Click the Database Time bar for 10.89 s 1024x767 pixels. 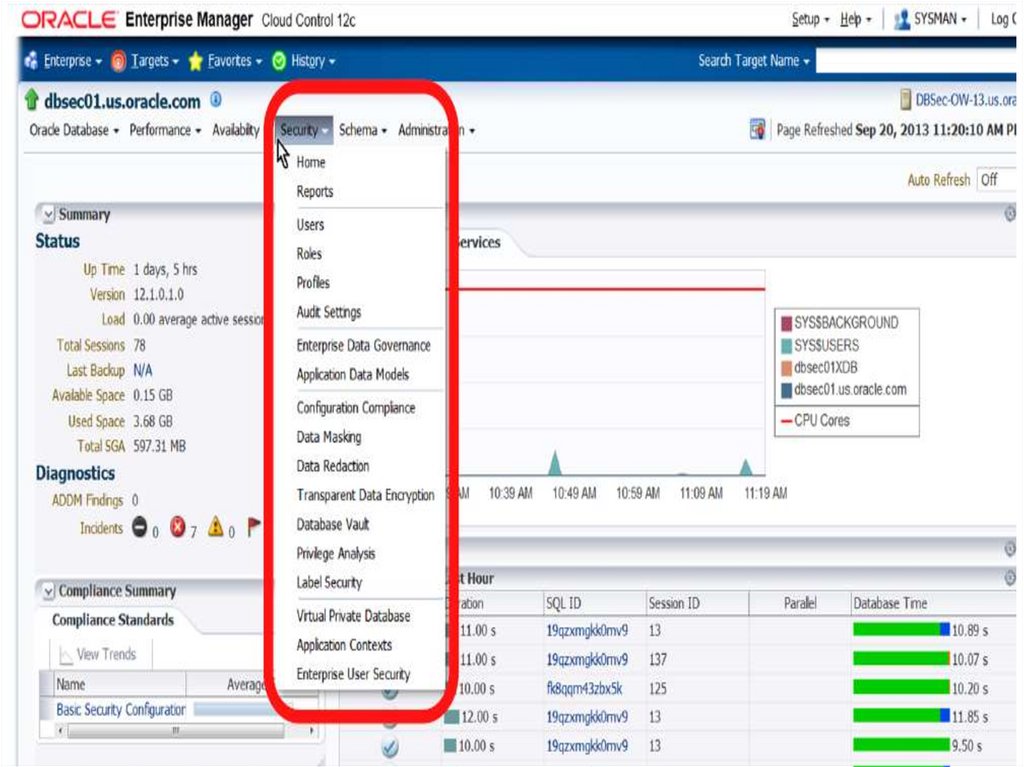coord(901,630)
